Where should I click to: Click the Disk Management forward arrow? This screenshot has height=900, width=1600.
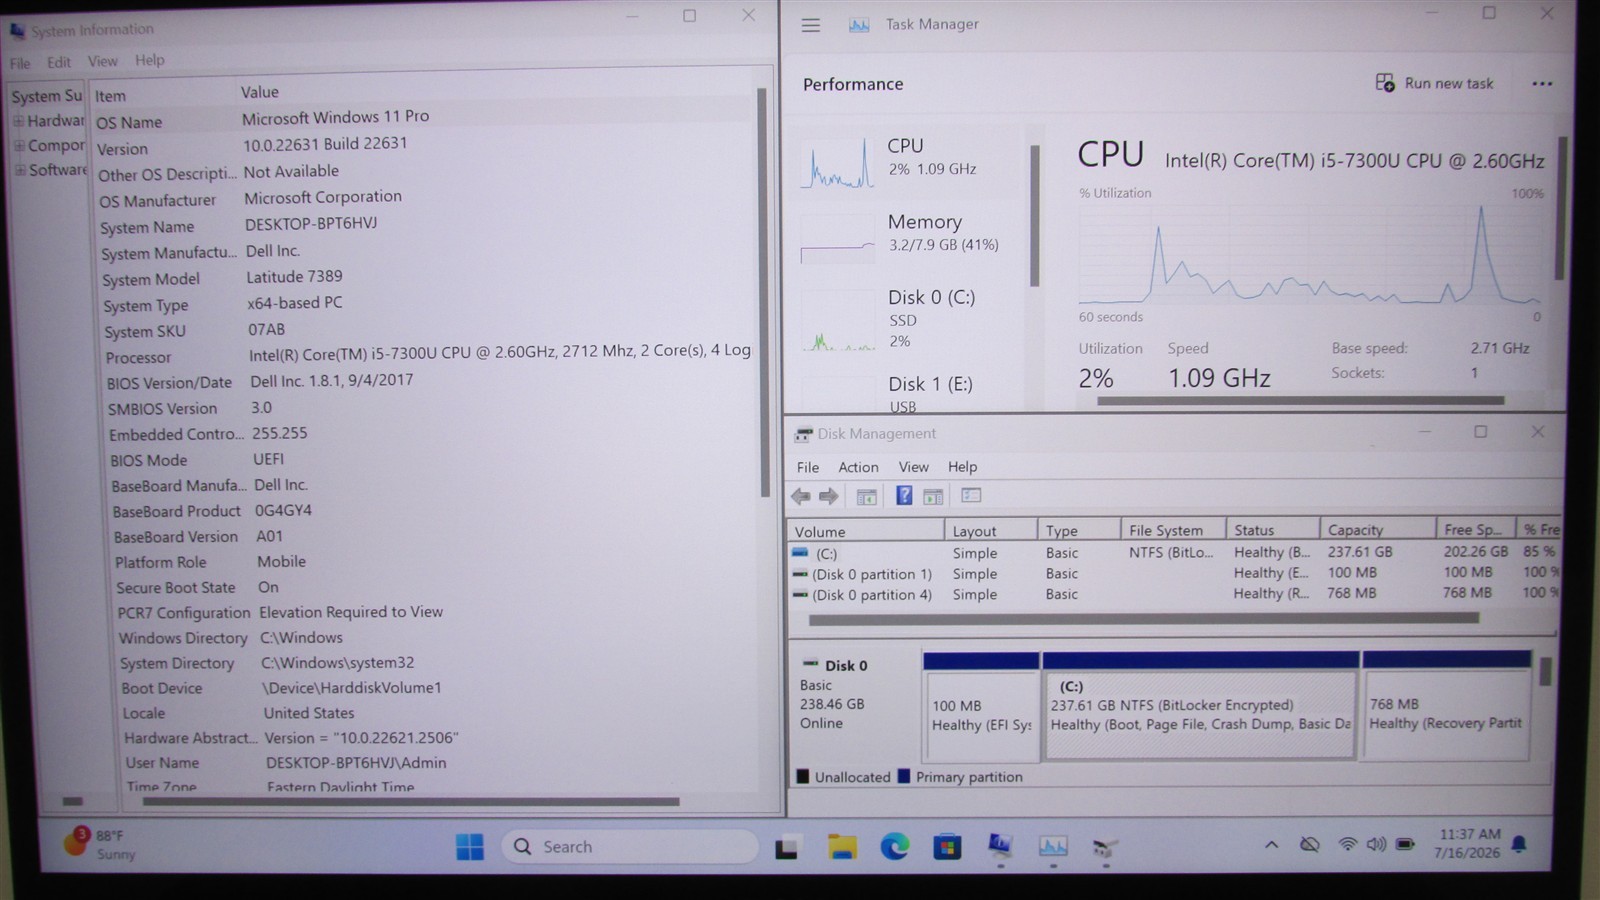pos(829,496)
